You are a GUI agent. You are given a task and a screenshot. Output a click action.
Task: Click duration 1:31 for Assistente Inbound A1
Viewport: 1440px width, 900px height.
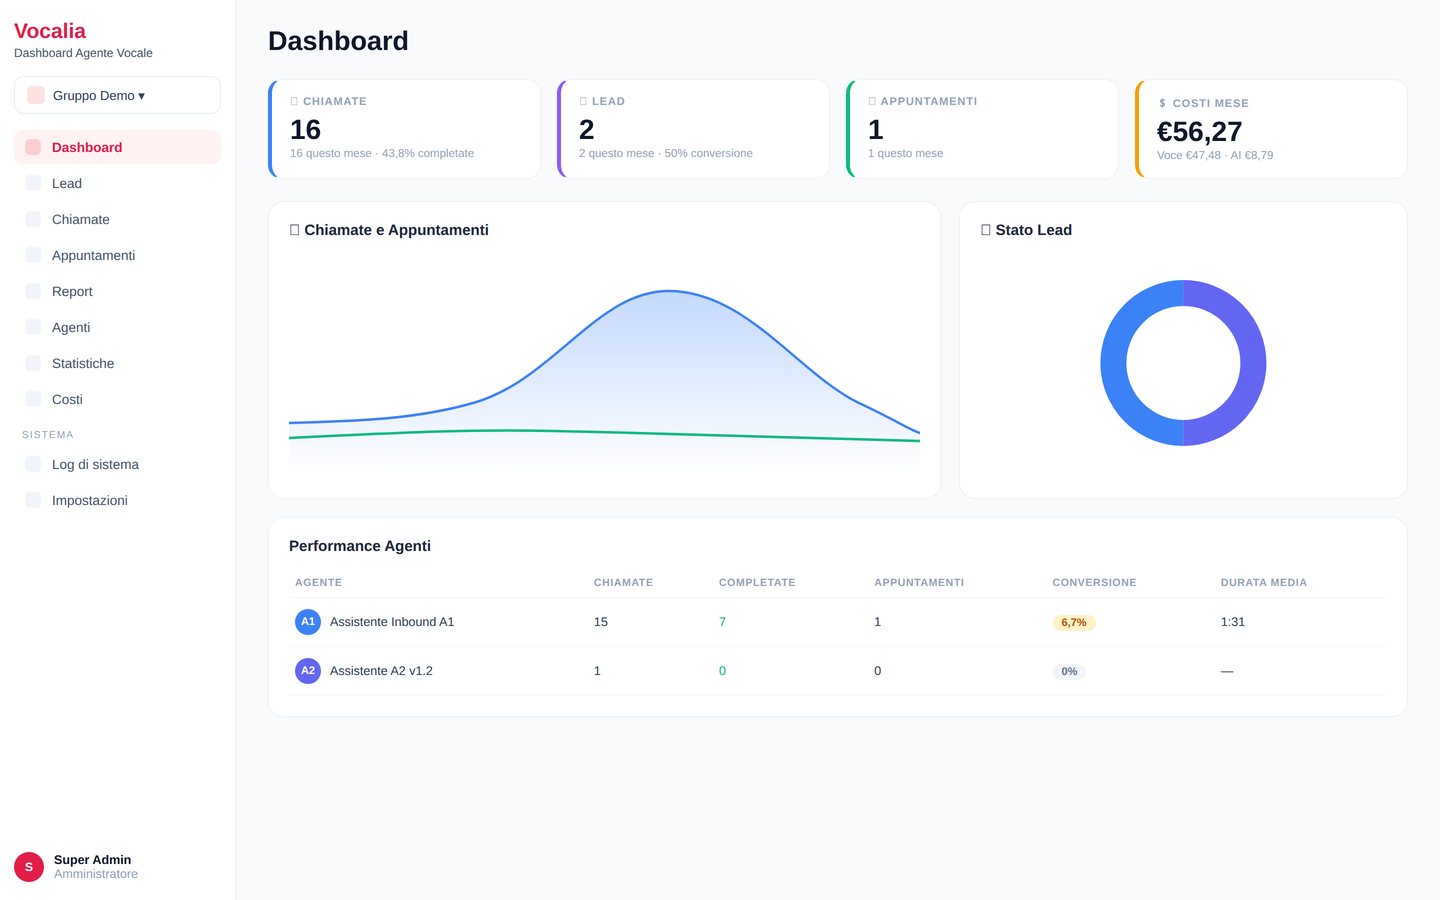click(x=1233, y=622)
